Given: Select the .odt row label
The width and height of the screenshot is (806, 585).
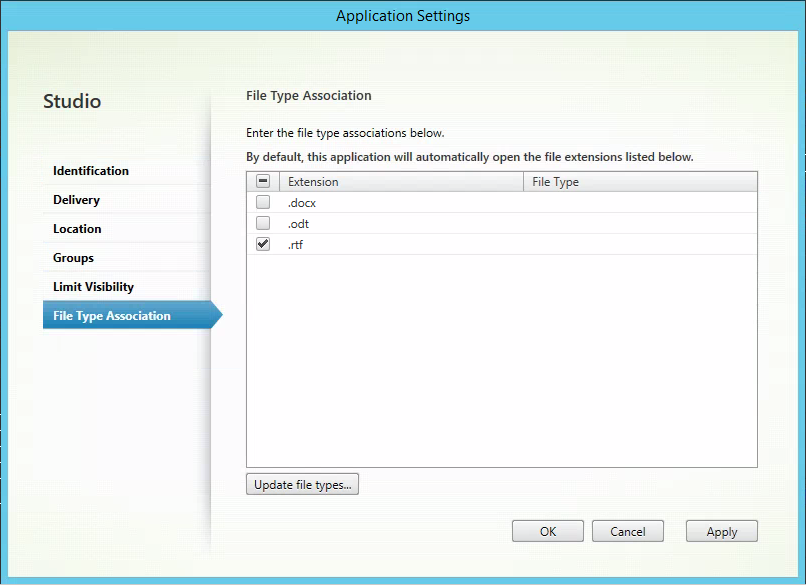Looking at the screenshot, I should coord(298,224).
